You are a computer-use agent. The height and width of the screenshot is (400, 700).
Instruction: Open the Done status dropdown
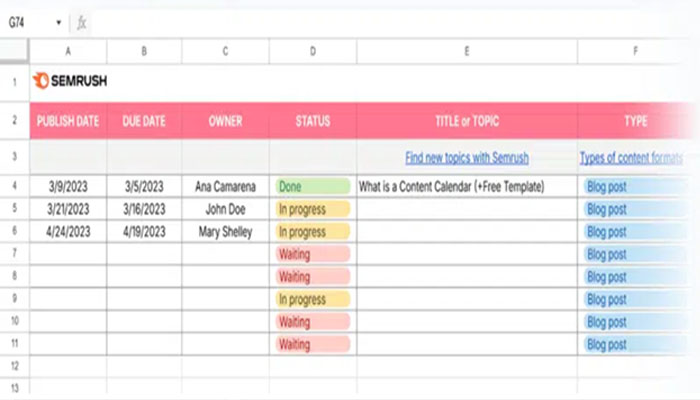click(312, 186)
